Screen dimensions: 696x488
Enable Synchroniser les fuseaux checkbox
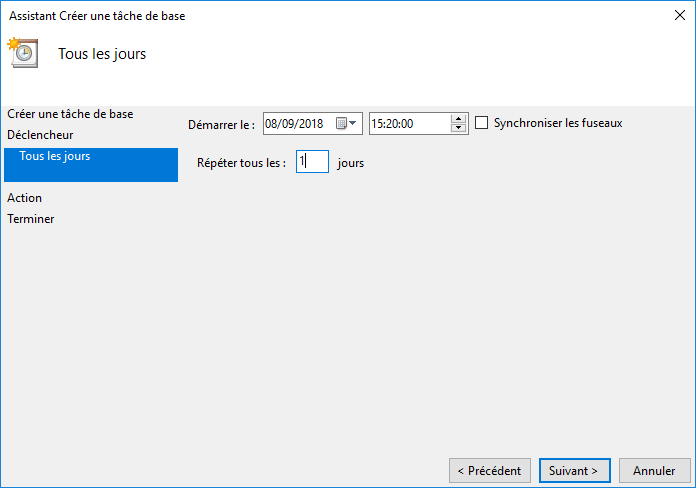(x=481, y=123)
